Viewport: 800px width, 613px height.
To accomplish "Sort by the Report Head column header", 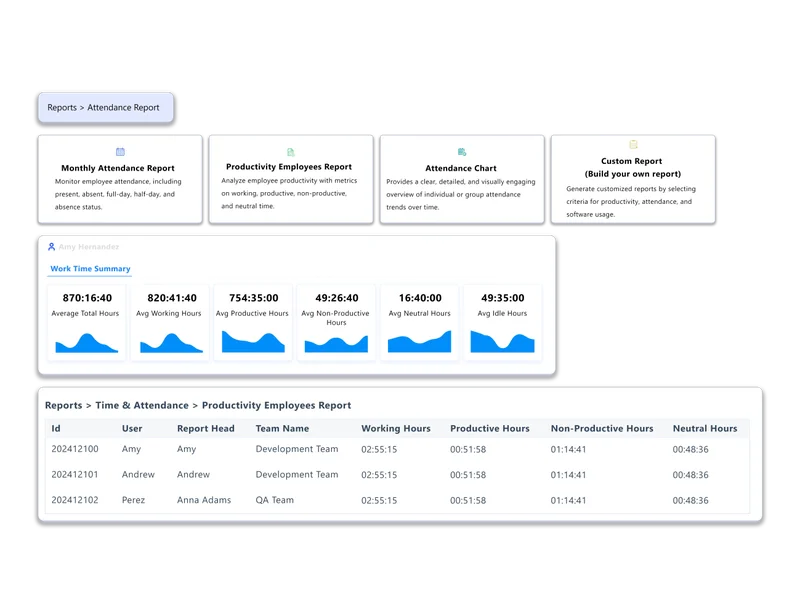I will coord(206,428).
